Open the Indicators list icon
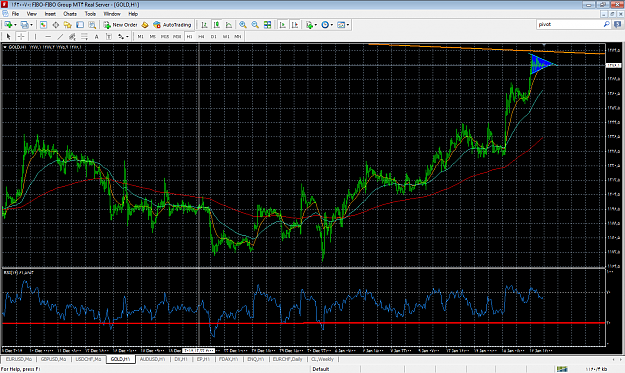Image resolution: width=625 pixels, height=373 pixels. pyautogui.click(x=309, y=25)
